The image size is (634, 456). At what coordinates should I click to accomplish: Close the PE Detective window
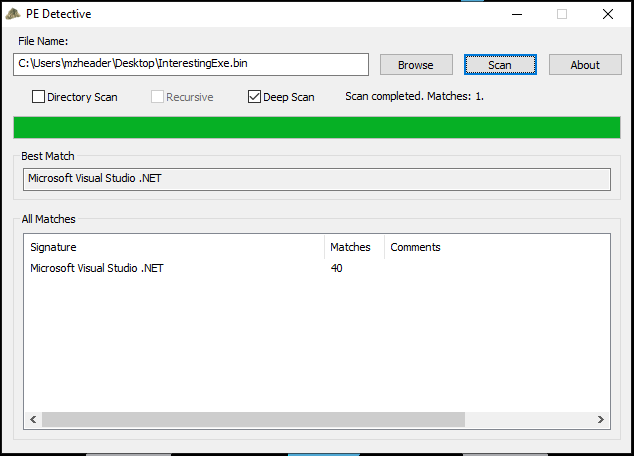pos(608,14)
